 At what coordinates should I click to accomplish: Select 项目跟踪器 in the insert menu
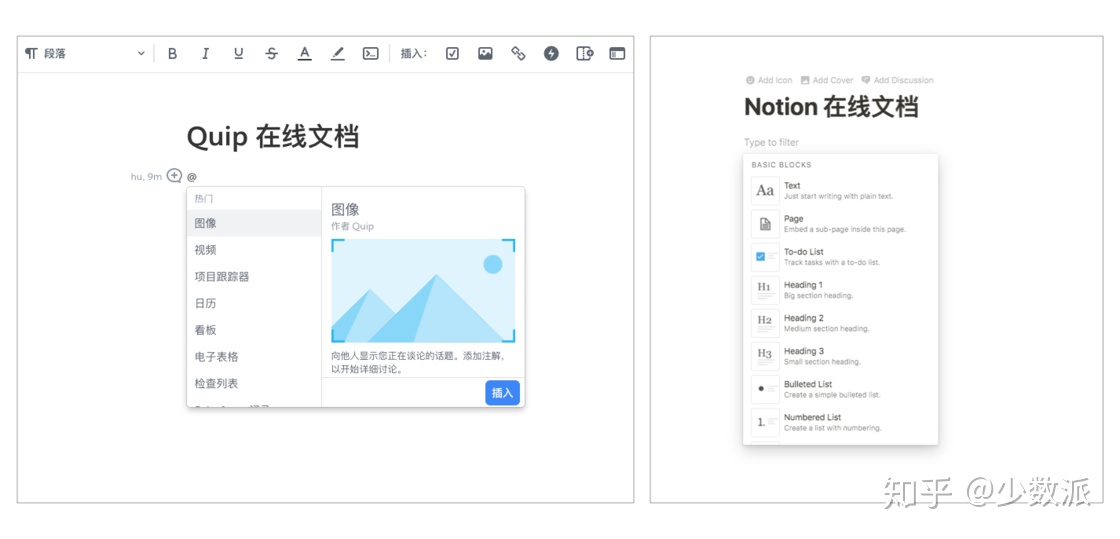tap(254, 277)
